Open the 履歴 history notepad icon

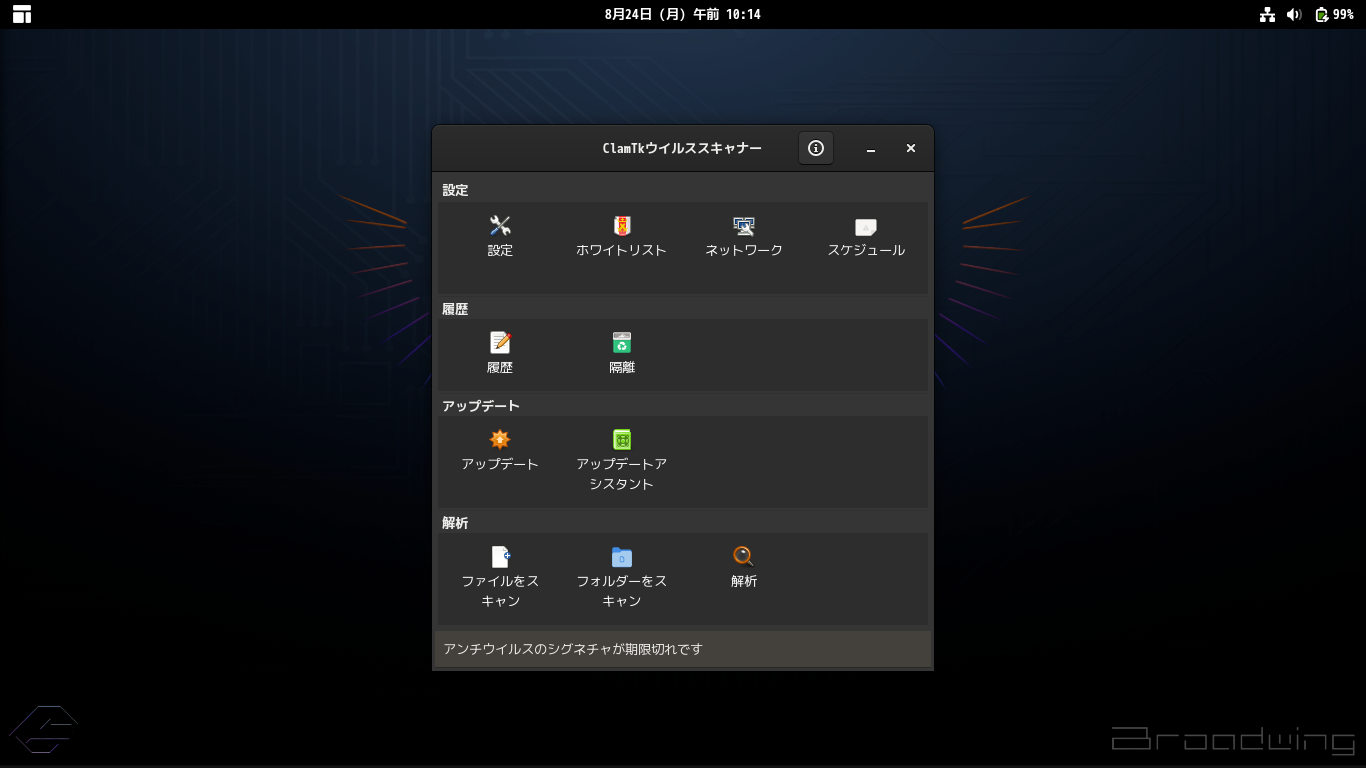click(500, 343)
